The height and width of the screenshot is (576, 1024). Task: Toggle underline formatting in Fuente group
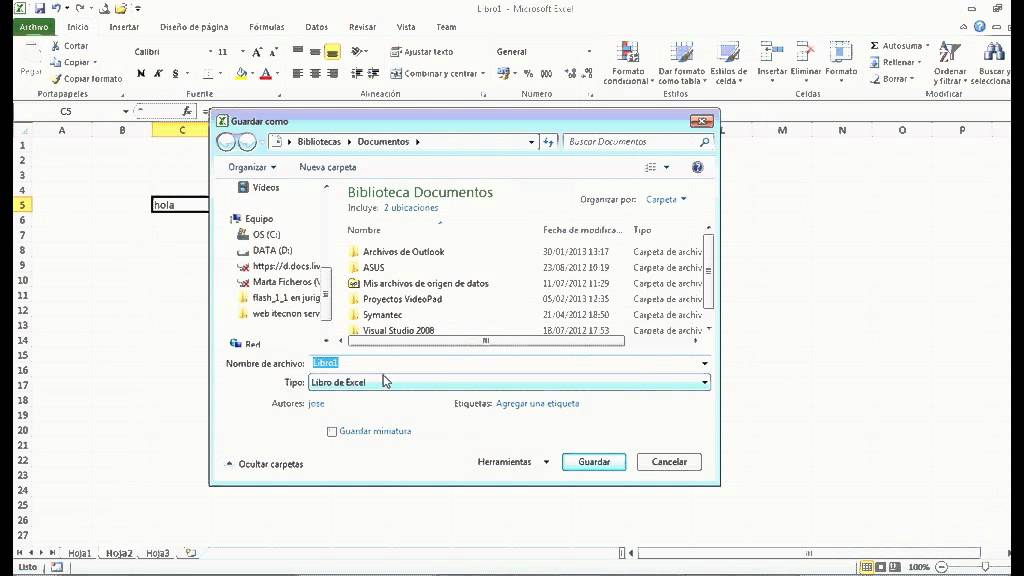(x=175, y=74)
